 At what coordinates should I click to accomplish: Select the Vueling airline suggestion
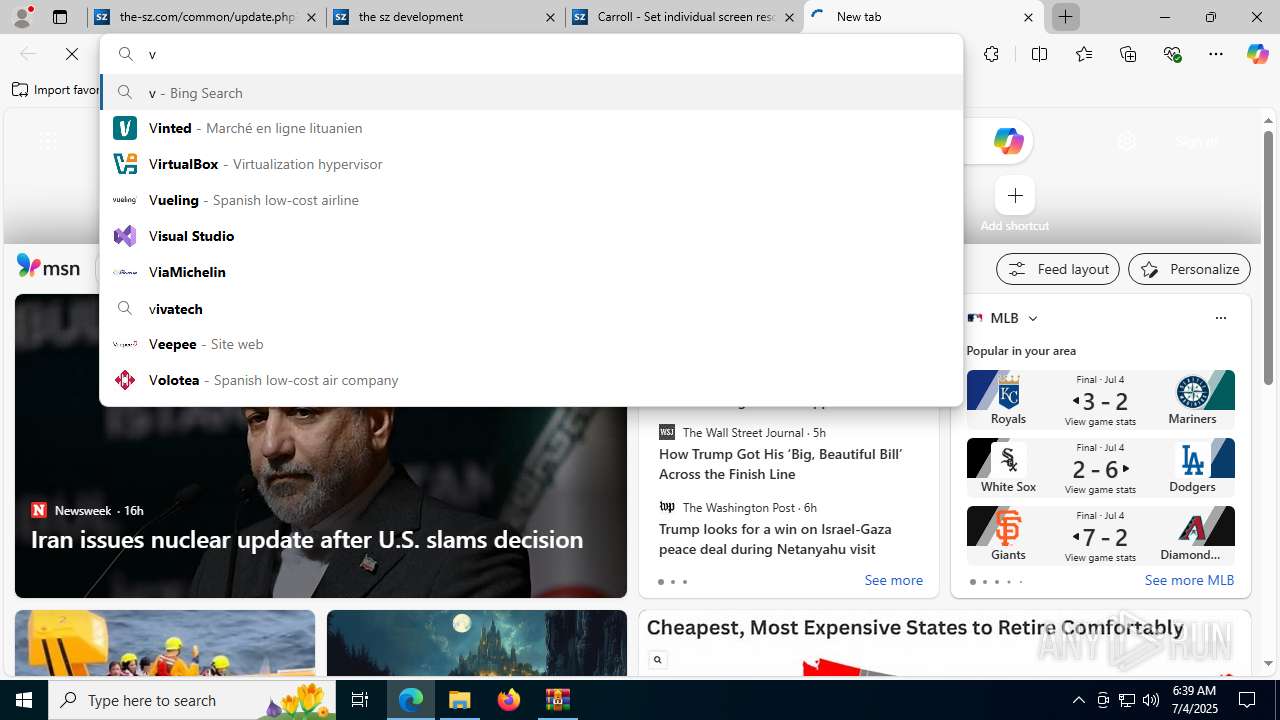531,200
